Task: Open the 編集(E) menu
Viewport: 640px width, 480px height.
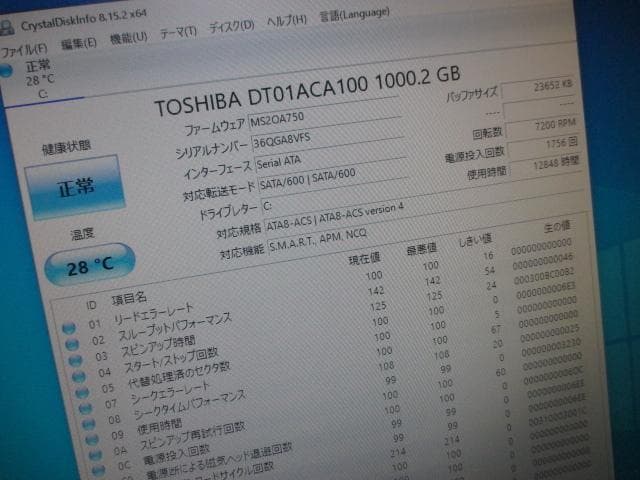Action: point(78,42)
